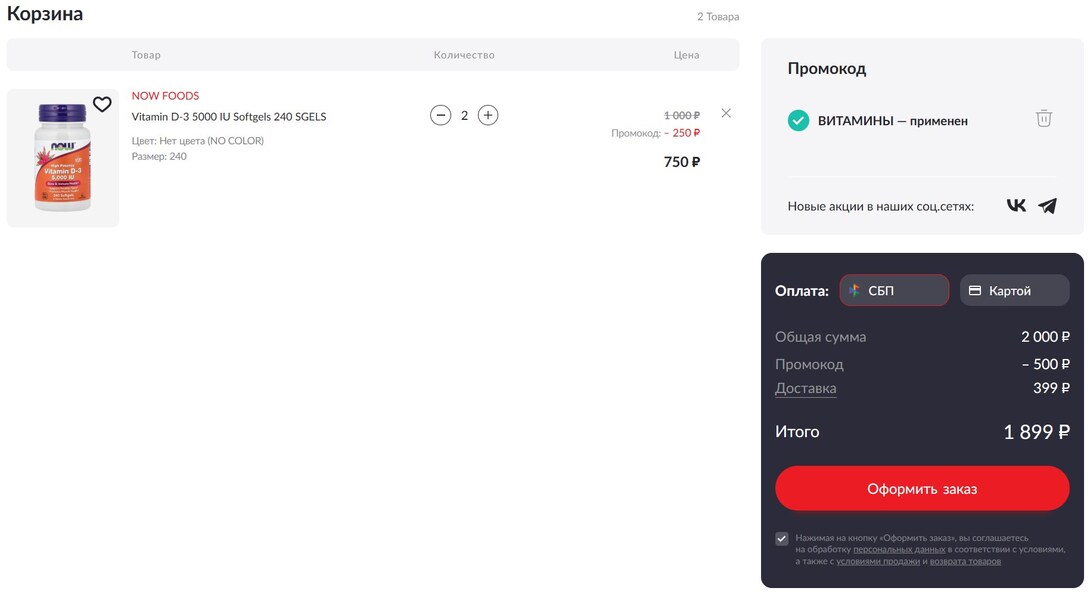Click the quantity value field
Image resolution: width=1090 pixels, height=594 pixels.
464,115
